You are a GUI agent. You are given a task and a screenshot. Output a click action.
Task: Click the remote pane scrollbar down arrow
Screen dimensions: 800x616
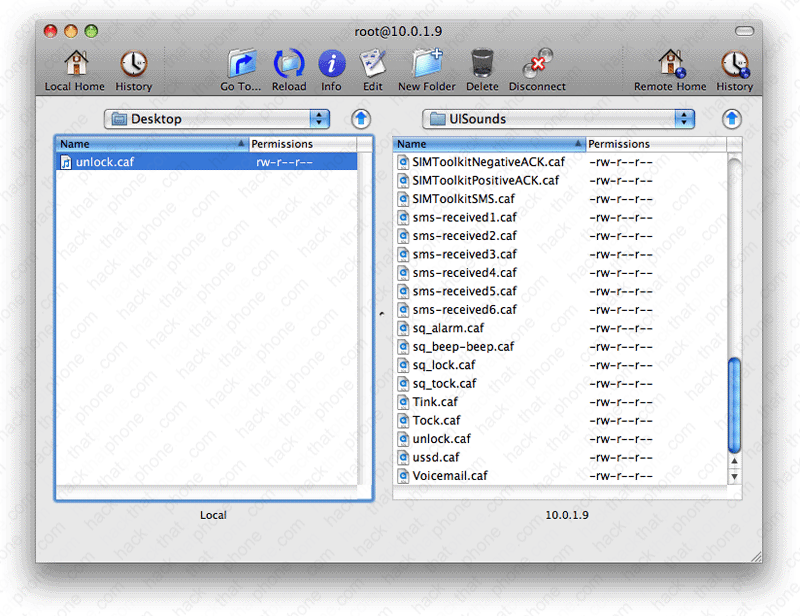point(735,478)
